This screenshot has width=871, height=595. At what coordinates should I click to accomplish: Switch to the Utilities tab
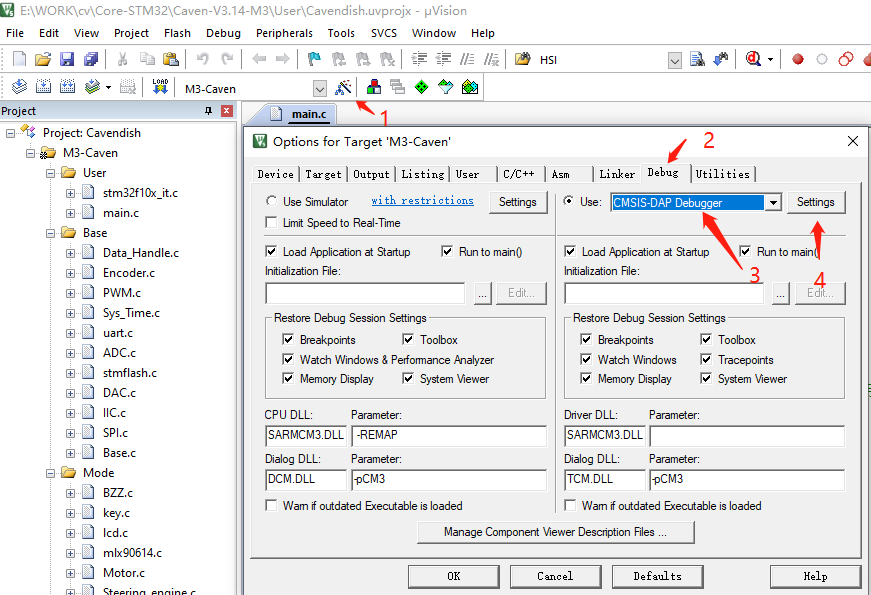pyautogui.click(x=723, y=174)
